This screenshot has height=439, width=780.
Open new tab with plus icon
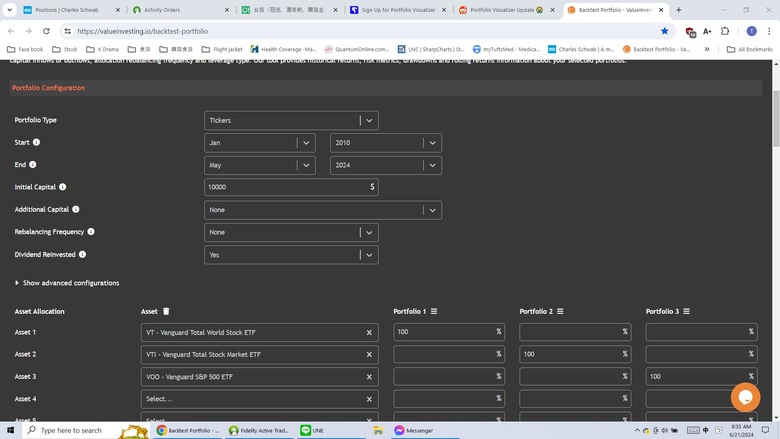(679, 9)
